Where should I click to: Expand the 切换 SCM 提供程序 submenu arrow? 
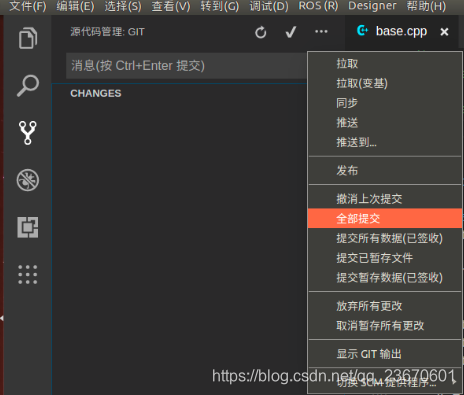[454, 382]
